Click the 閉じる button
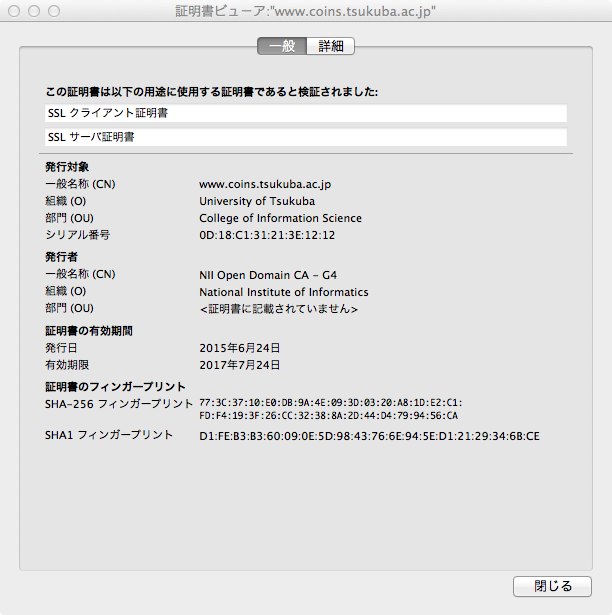 click(552, 586)
